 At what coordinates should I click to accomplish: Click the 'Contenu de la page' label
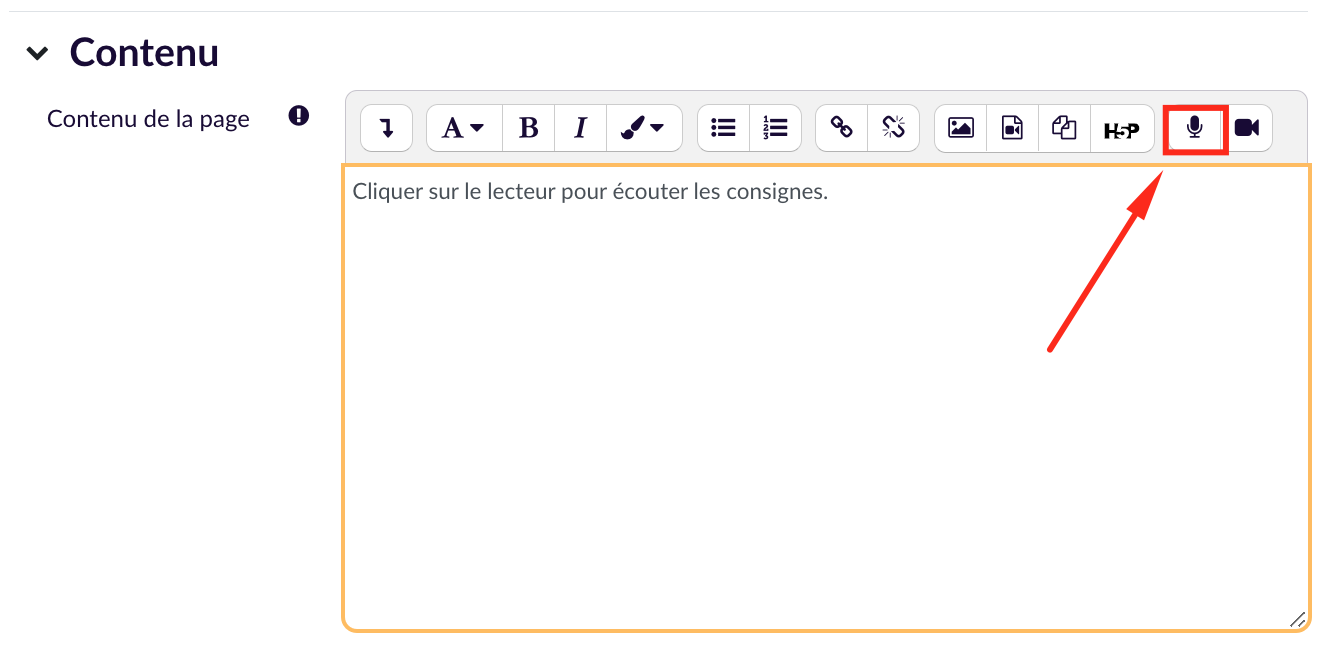click(x=148, y=119)
